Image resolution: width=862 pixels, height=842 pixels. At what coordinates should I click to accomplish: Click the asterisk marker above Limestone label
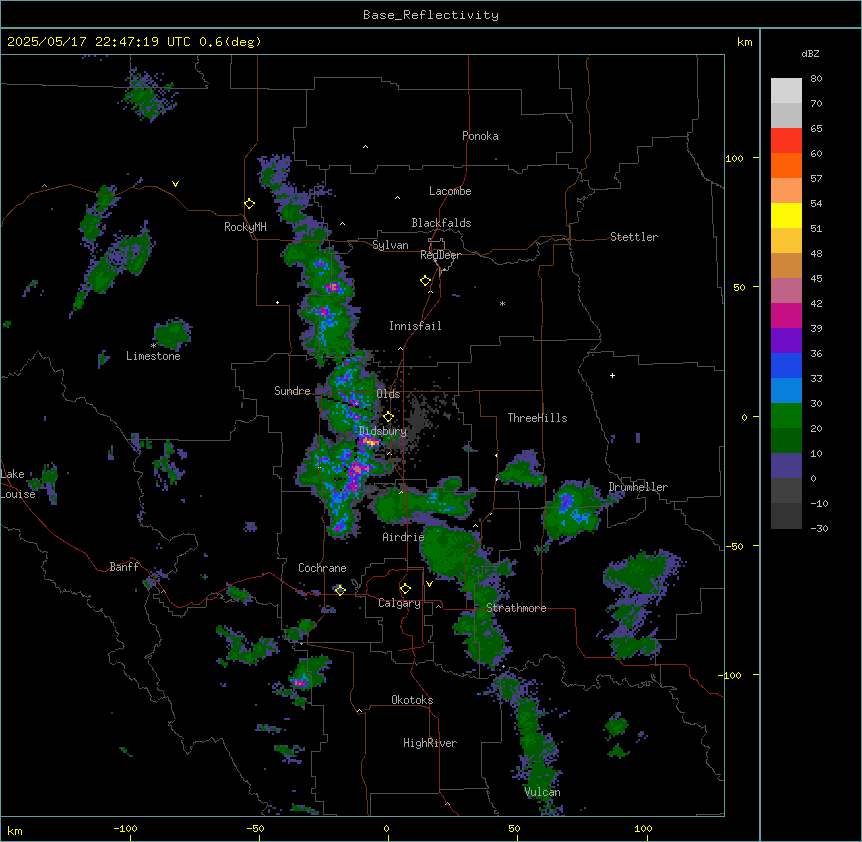(153, 346)
